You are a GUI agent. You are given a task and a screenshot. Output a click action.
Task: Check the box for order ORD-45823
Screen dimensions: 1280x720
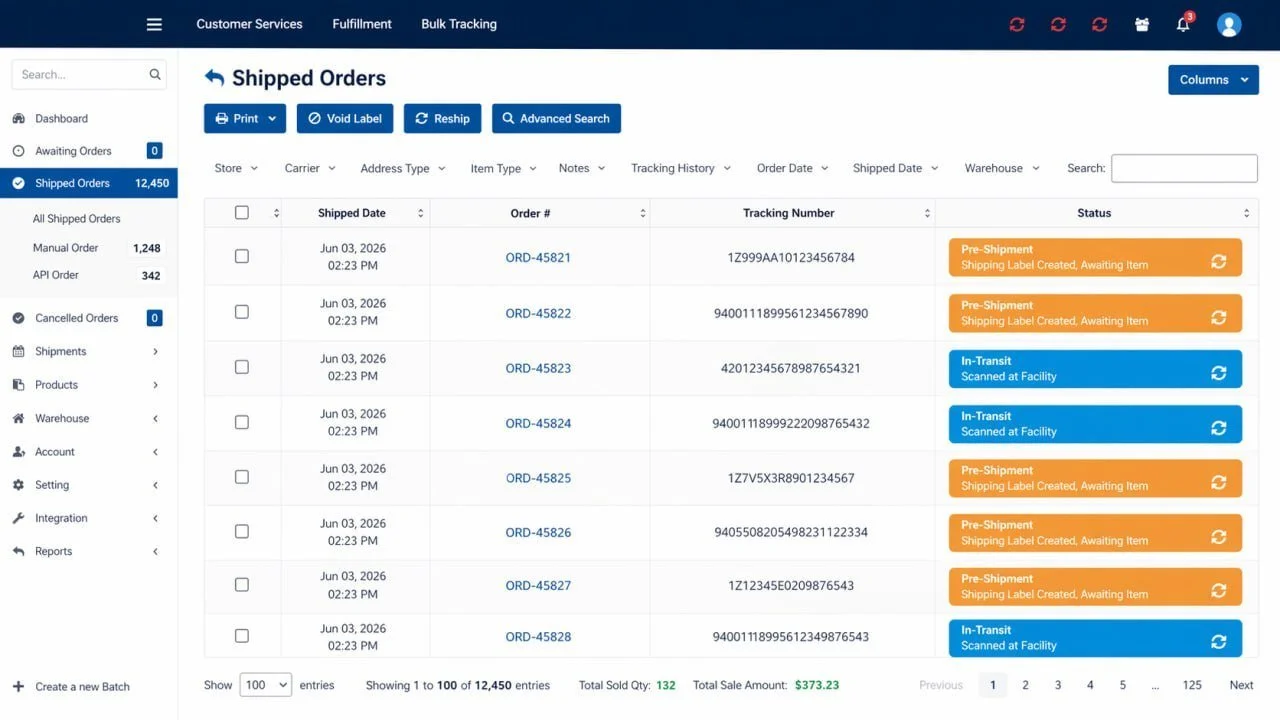[242, 367]
